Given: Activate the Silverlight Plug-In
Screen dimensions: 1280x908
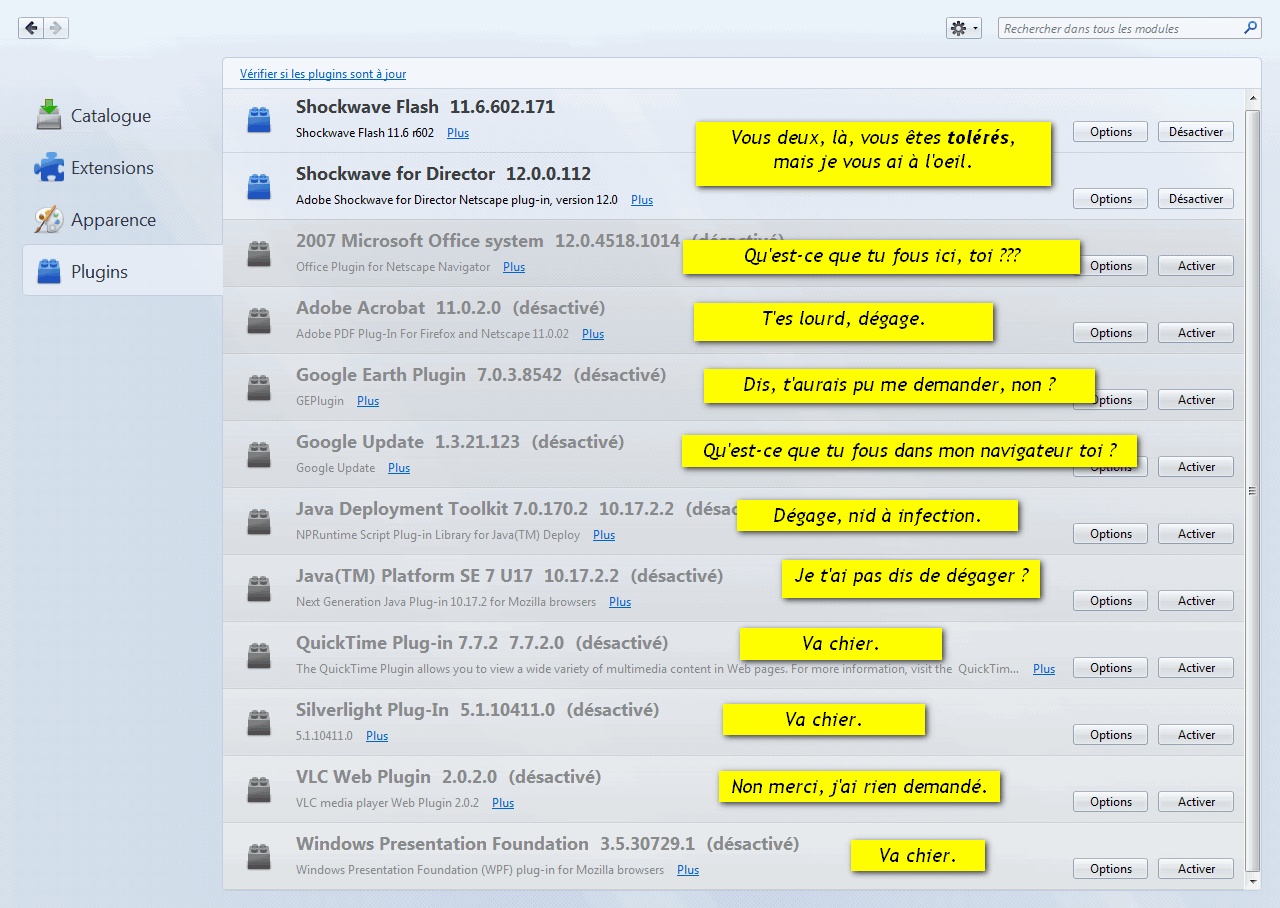Looking at the screenshot, I should [x=1196, y=735].
